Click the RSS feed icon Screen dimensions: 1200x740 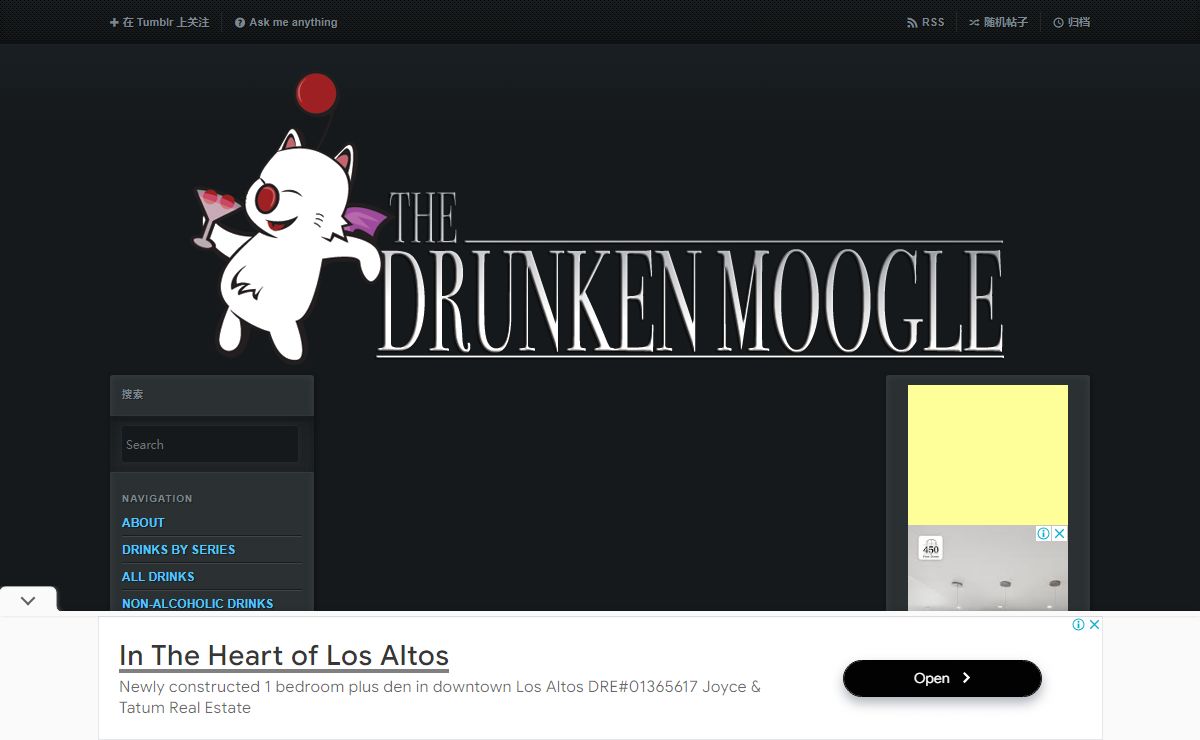click(x=912, y=22)
